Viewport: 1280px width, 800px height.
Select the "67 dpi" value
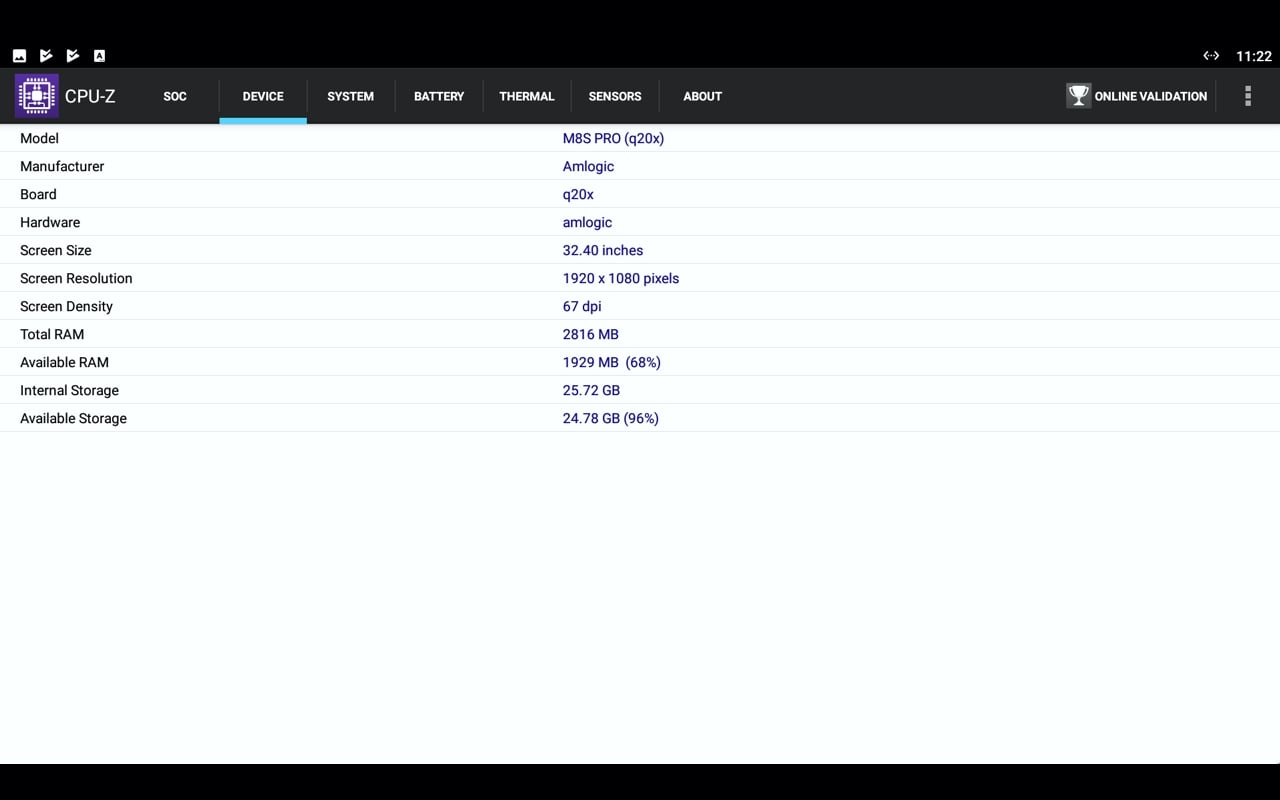582,306
